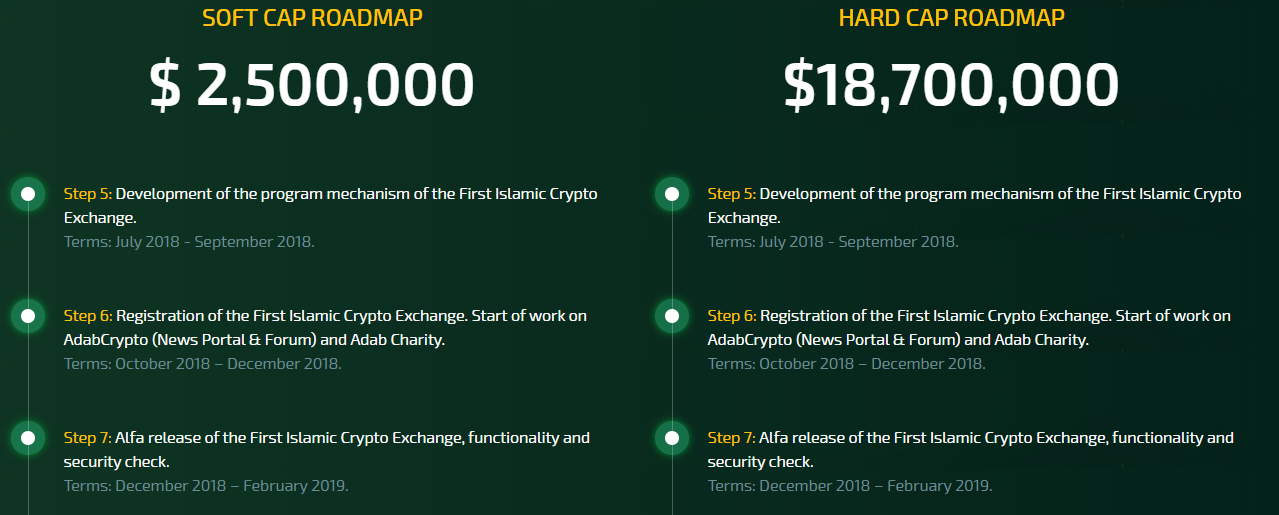Click the SOFT CAP ROADMAP heading
1279x515 pixels.
[312, 18]
